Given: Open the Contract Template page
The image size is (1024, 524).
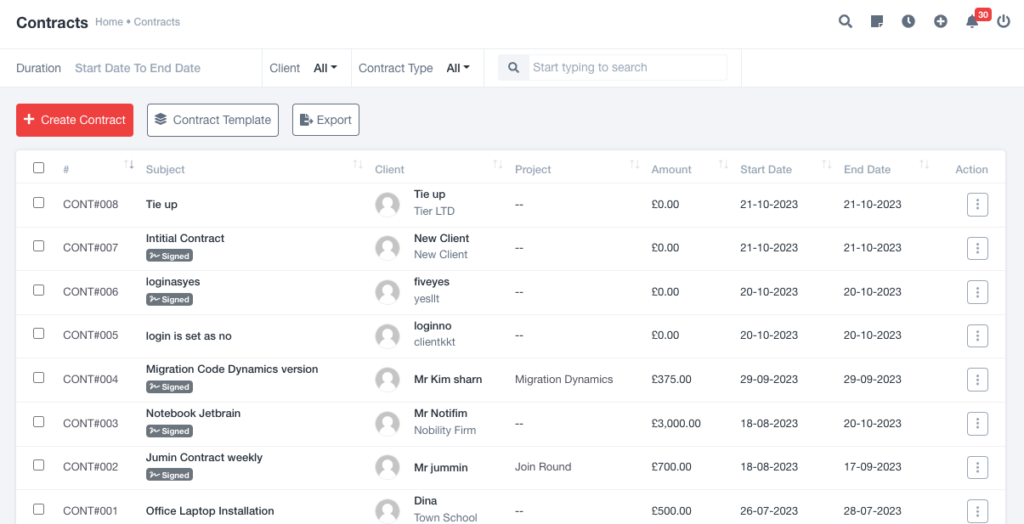Looking at the screenshot, I should [x=213, y=120].
